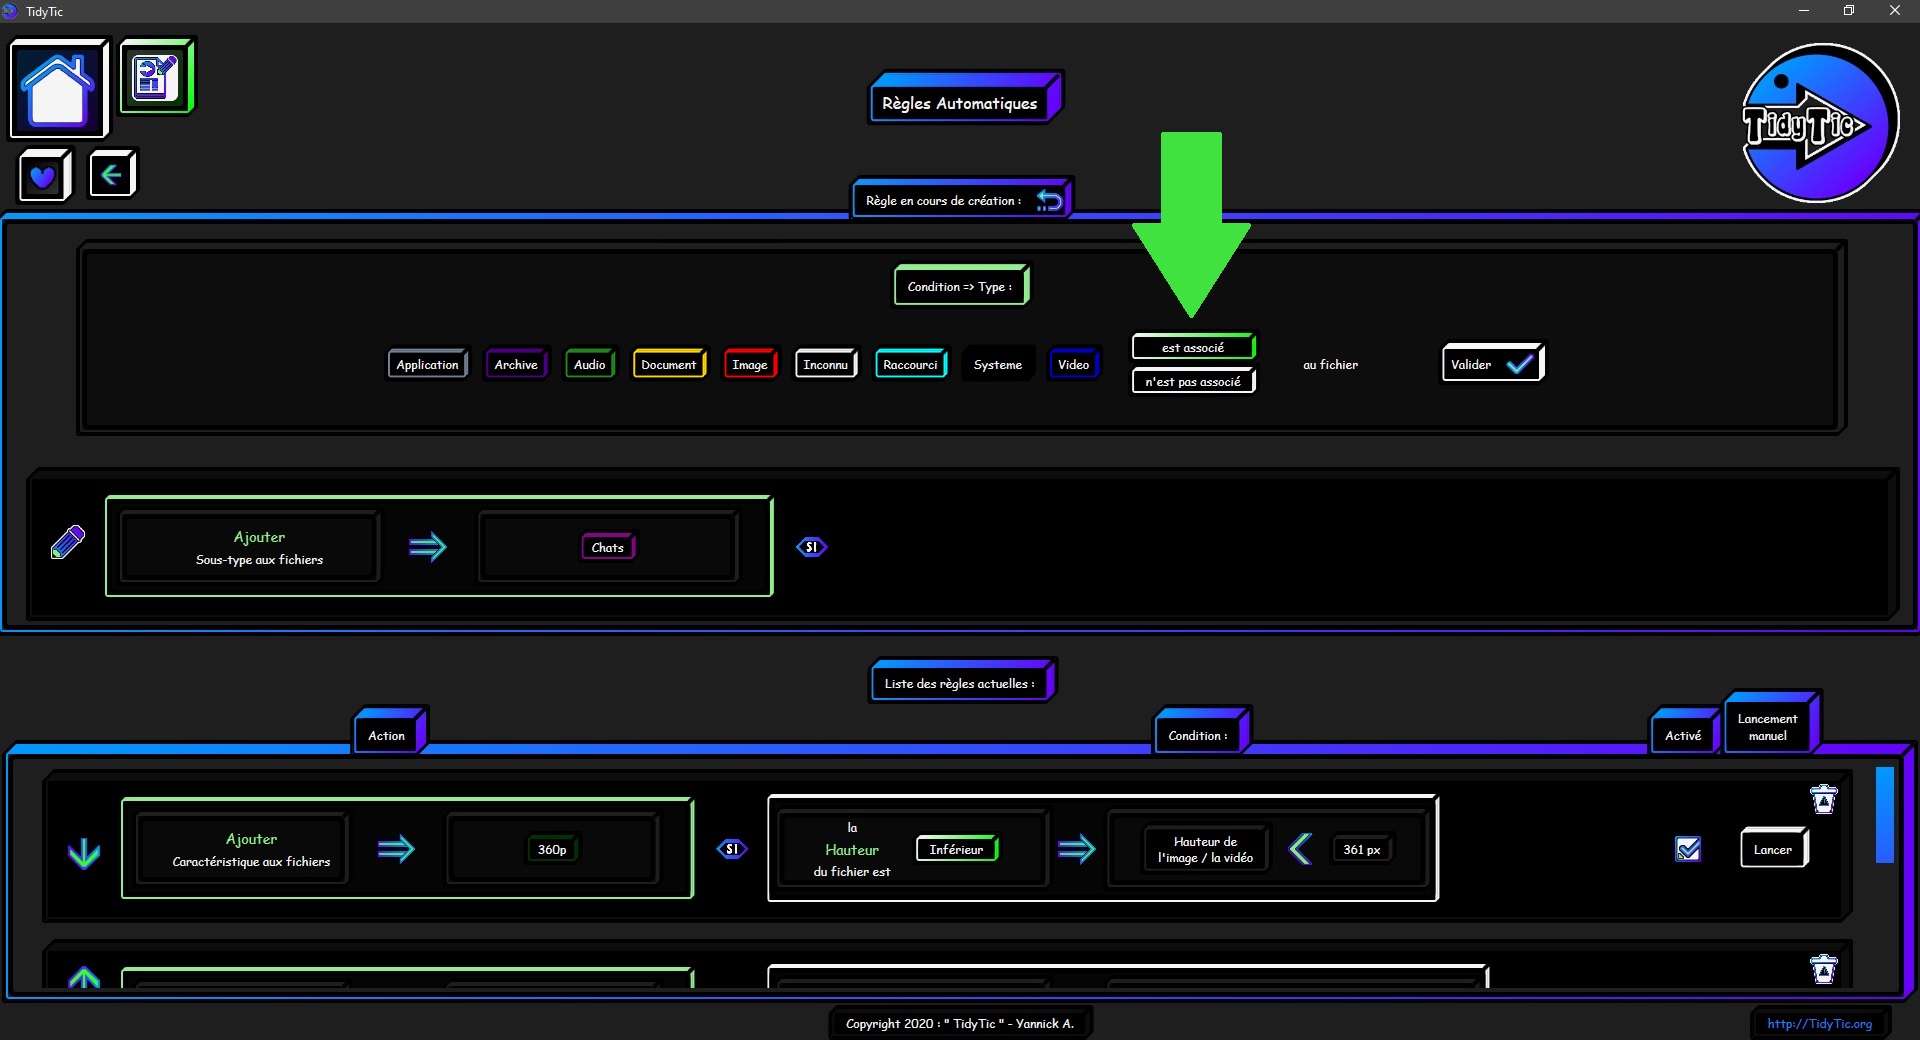Expand first rule with down arrow
The width and height of the screenshot is (1920, 1040).
coord(84,853)
